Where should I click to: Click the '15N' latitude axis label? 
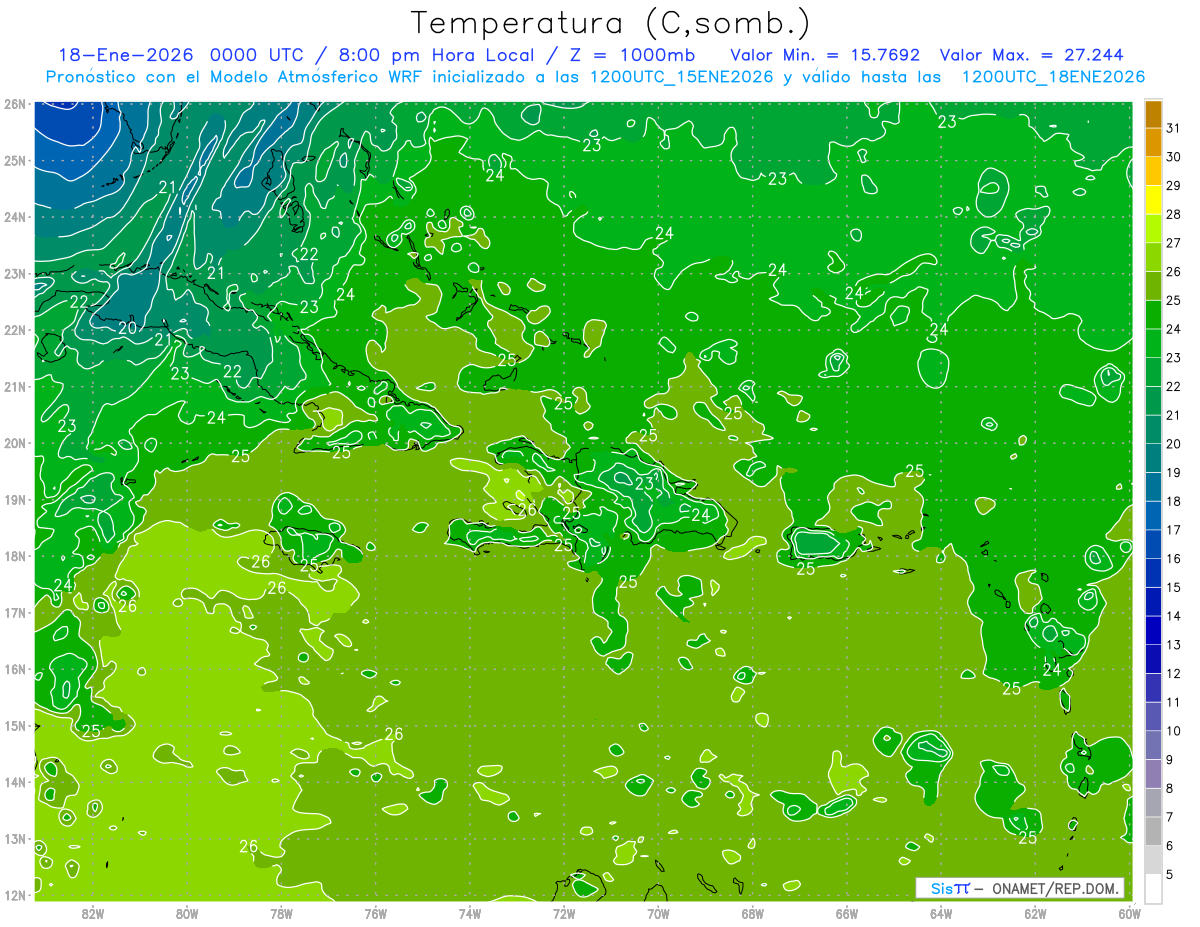(x=14, y=725)
